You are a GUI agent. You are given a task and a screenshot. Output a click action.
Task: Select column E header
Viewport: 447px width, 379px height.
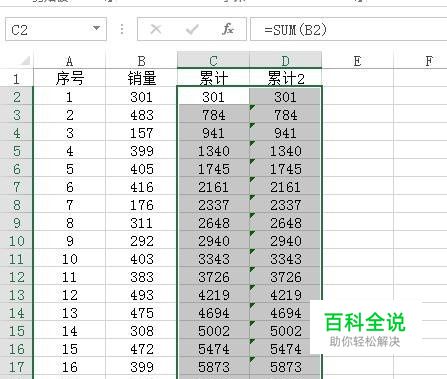357,61
